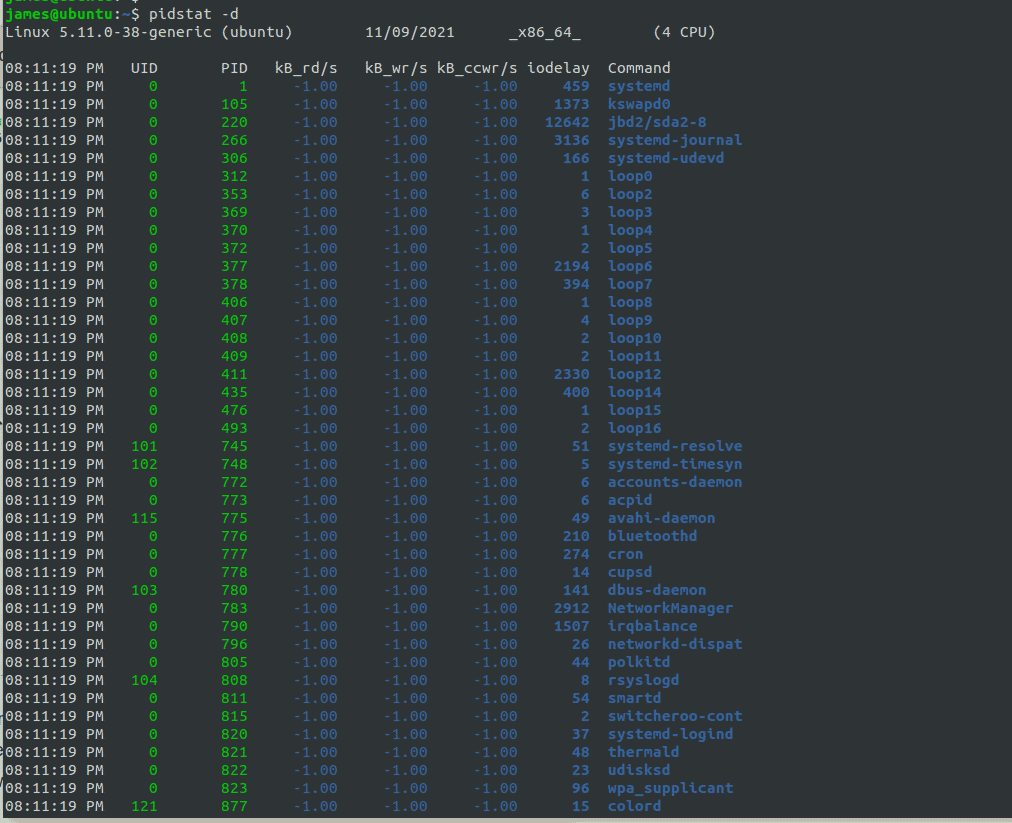Click the 'bluetoothd' command name
This screenshot has height=823, width=1012.
click(653, 536)
